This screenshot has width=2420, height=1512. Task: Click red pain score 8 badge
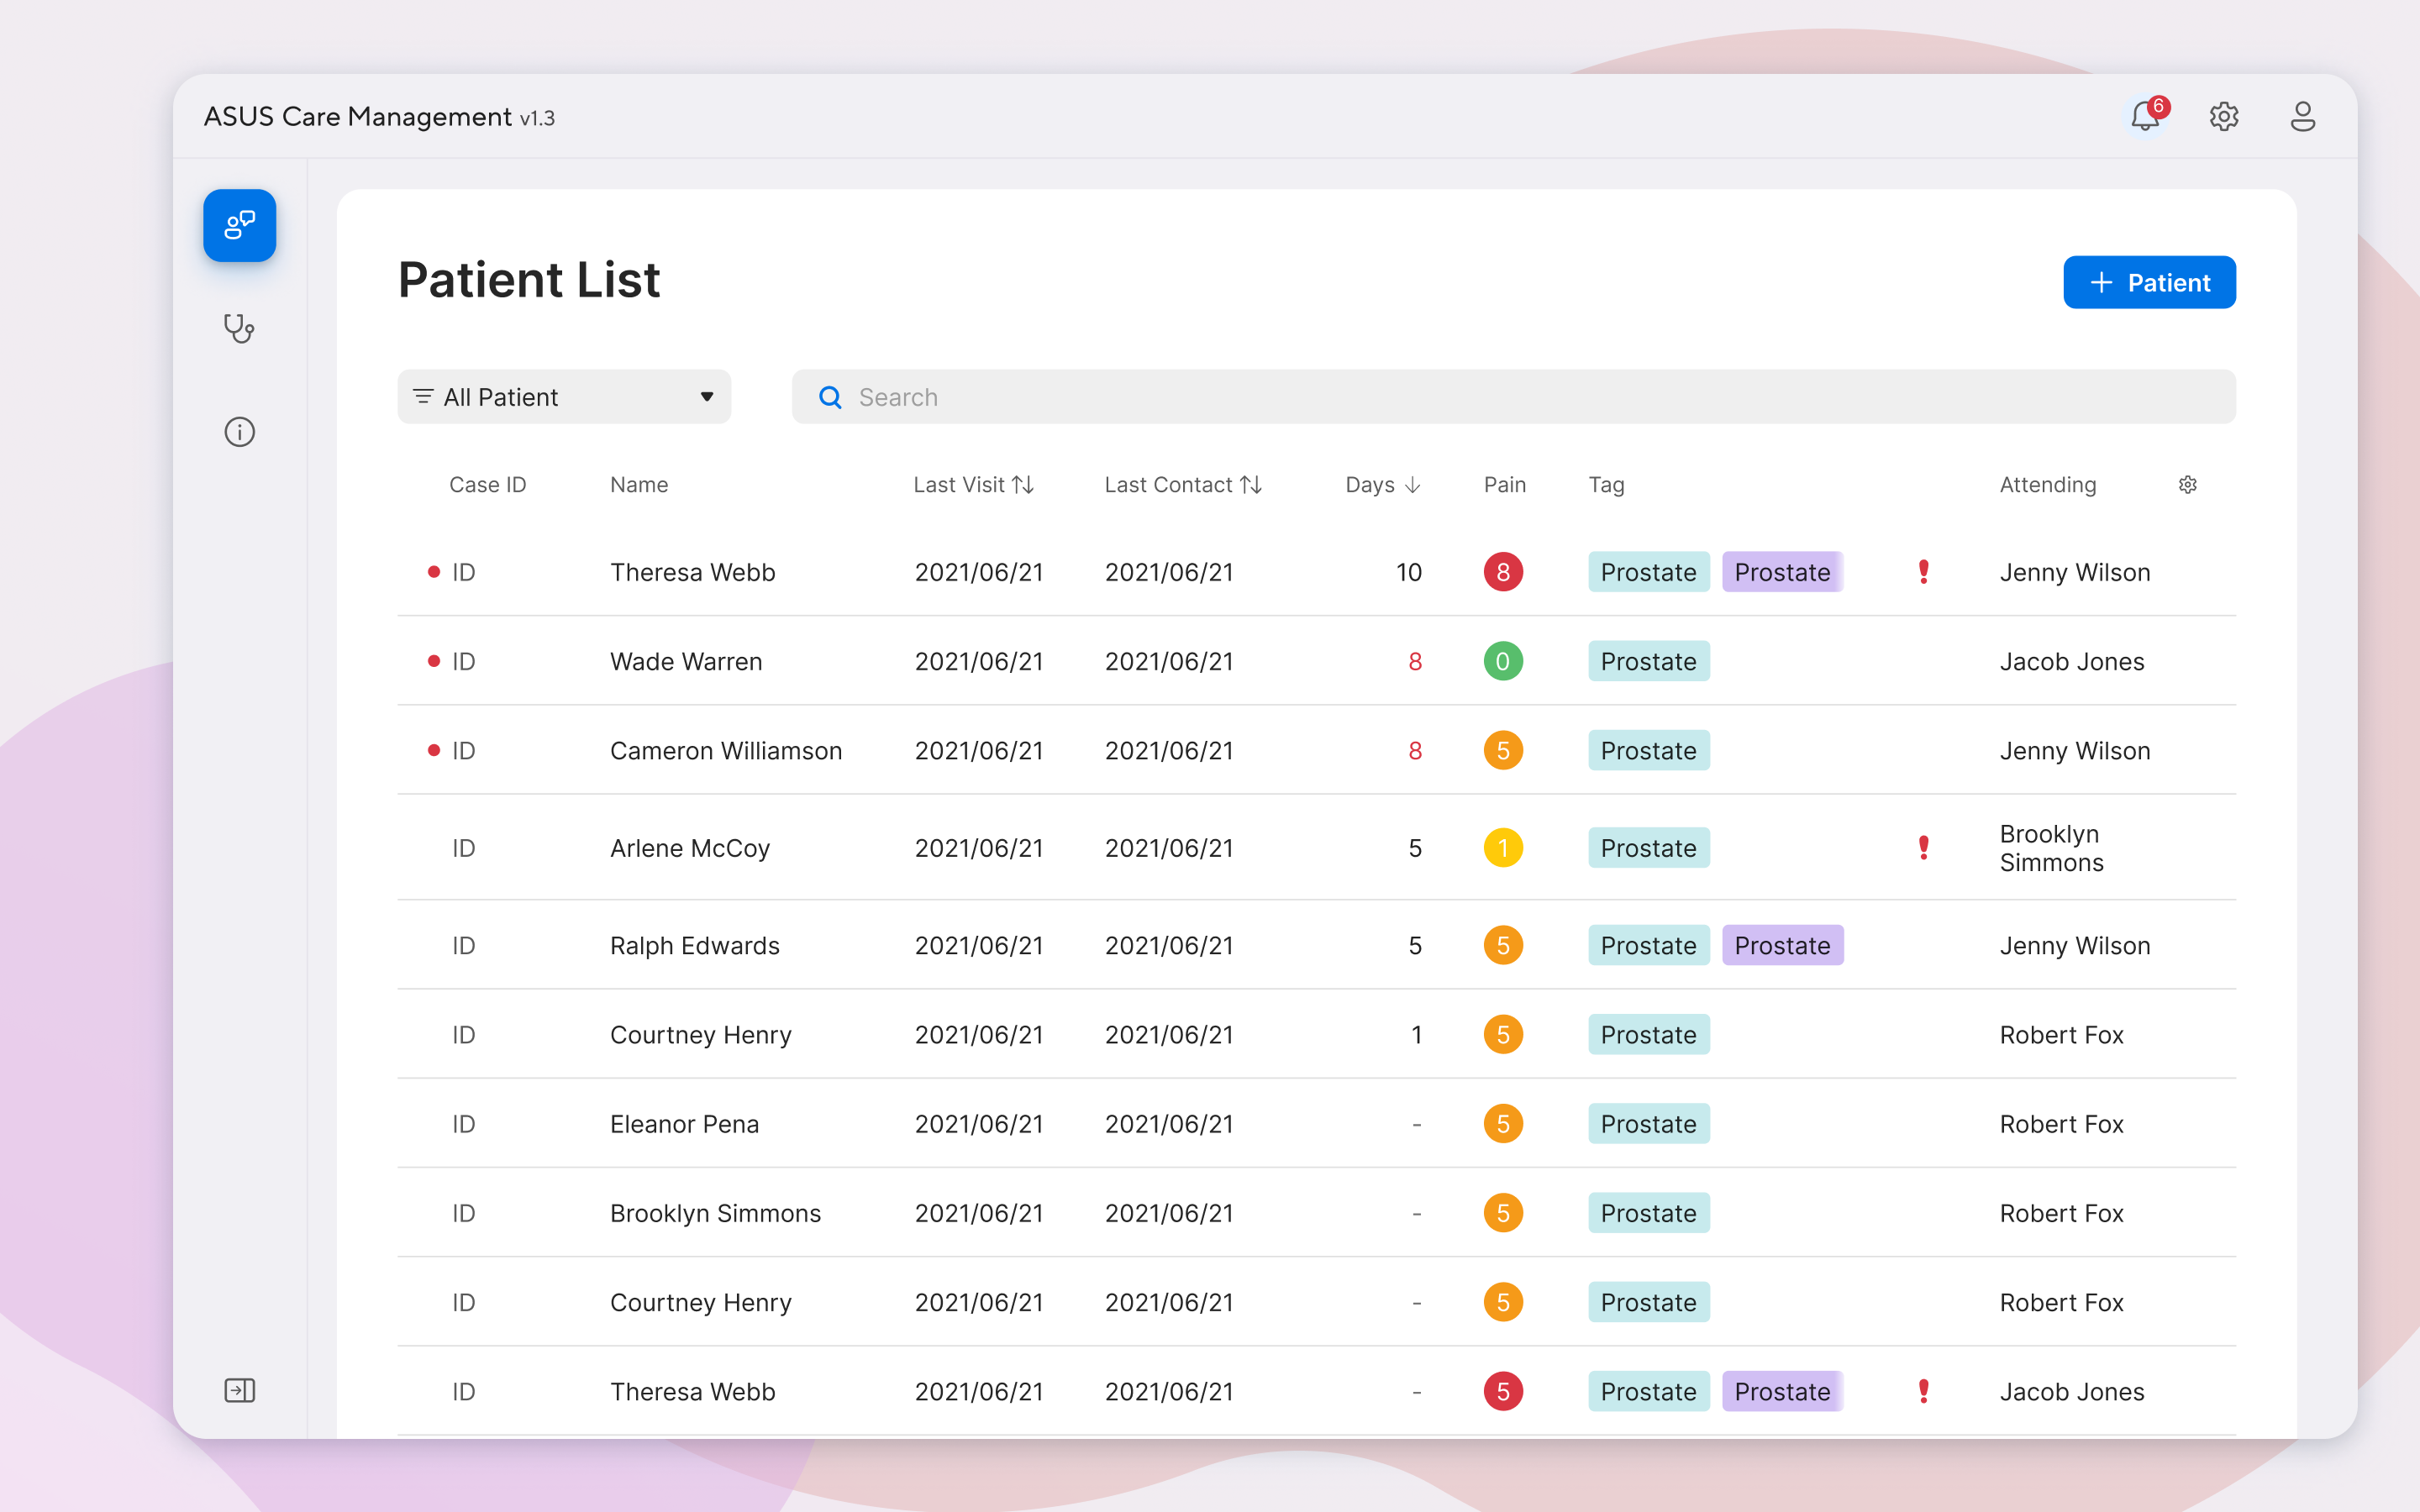1502,572
